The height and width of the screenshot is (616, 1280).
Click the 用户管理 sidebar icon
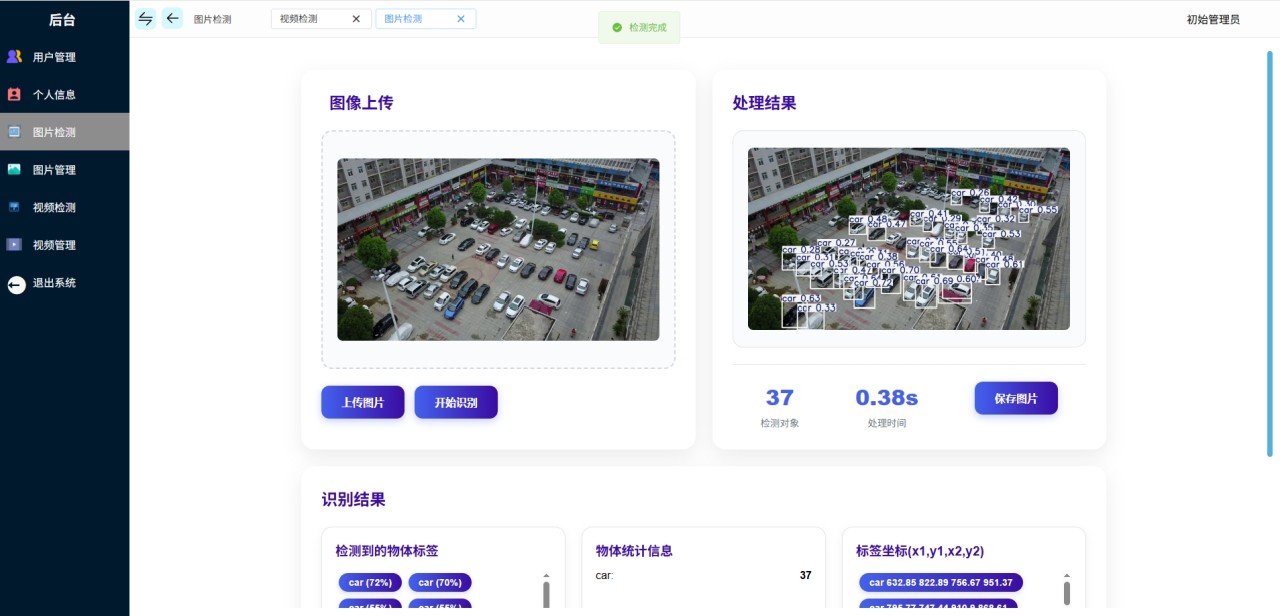[14, 57]
